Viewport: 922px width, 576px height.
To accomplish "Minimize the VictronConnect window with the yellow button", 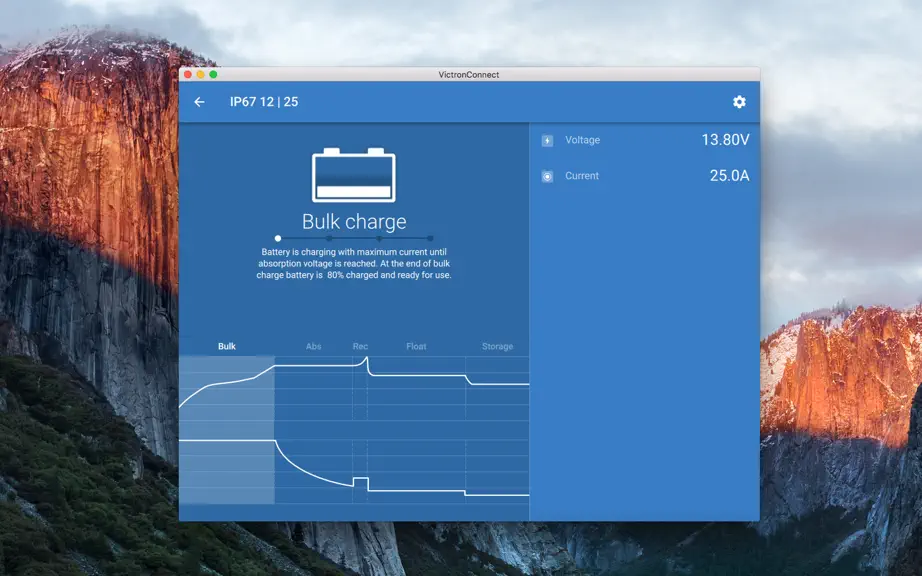I will pyautogui.click(x=201, y=75).
